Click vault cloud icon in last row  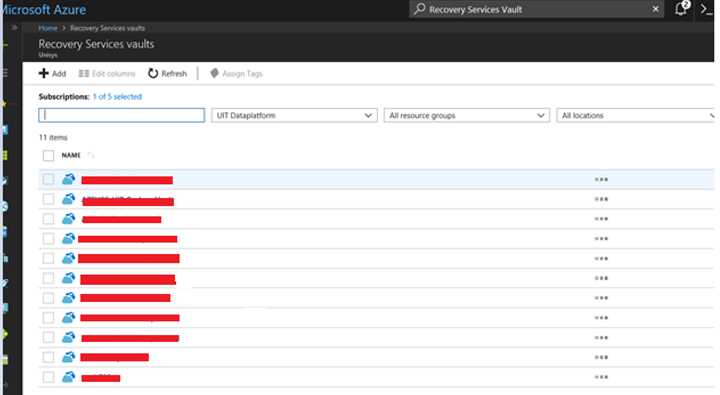tap(68, 376)
